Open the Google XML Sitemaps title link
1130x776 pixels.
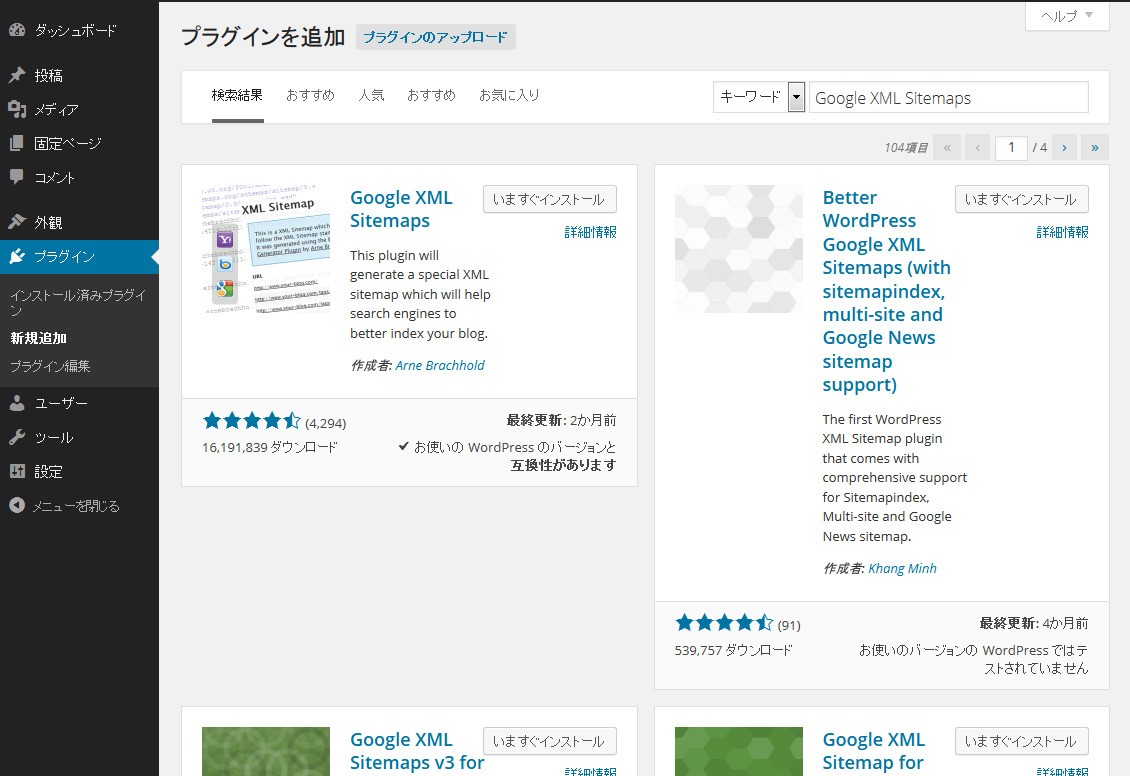tap(401, 209)
